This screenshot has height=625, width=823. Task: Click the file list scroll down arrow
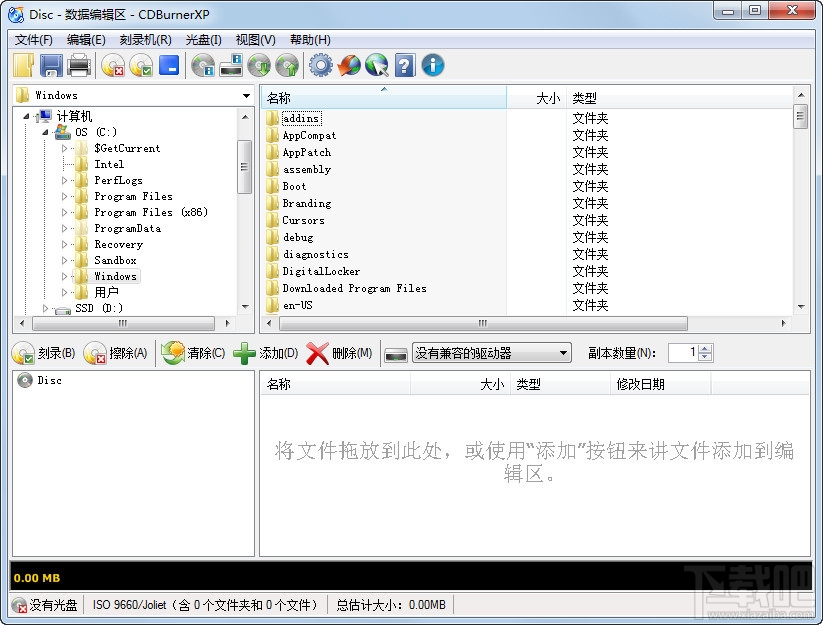[800, 306]
